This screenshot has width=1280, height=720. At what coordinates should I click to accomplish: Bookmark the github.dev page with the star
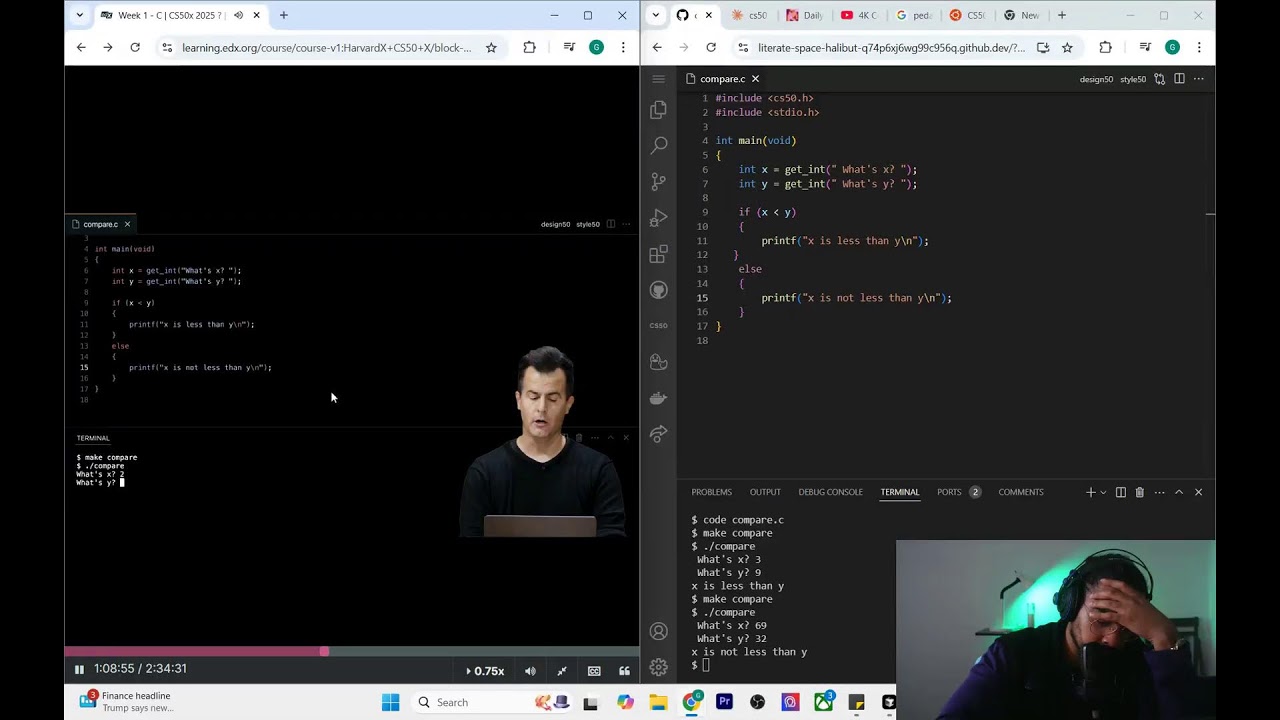click(x=1067, y=47)
